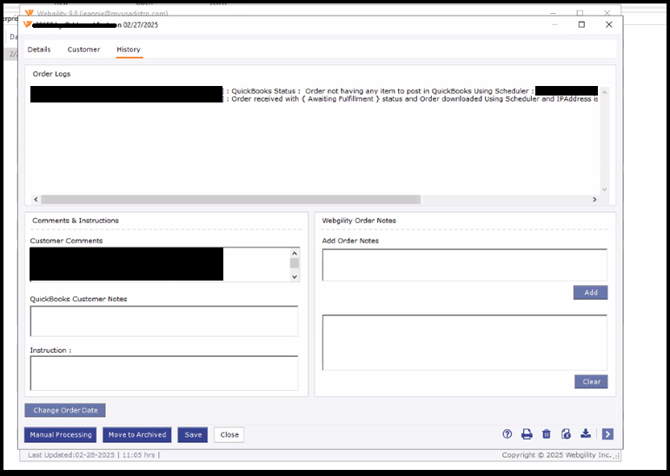The image size is (670, 476).
Task: Click Move to Archived button
Action: point(137,435)
